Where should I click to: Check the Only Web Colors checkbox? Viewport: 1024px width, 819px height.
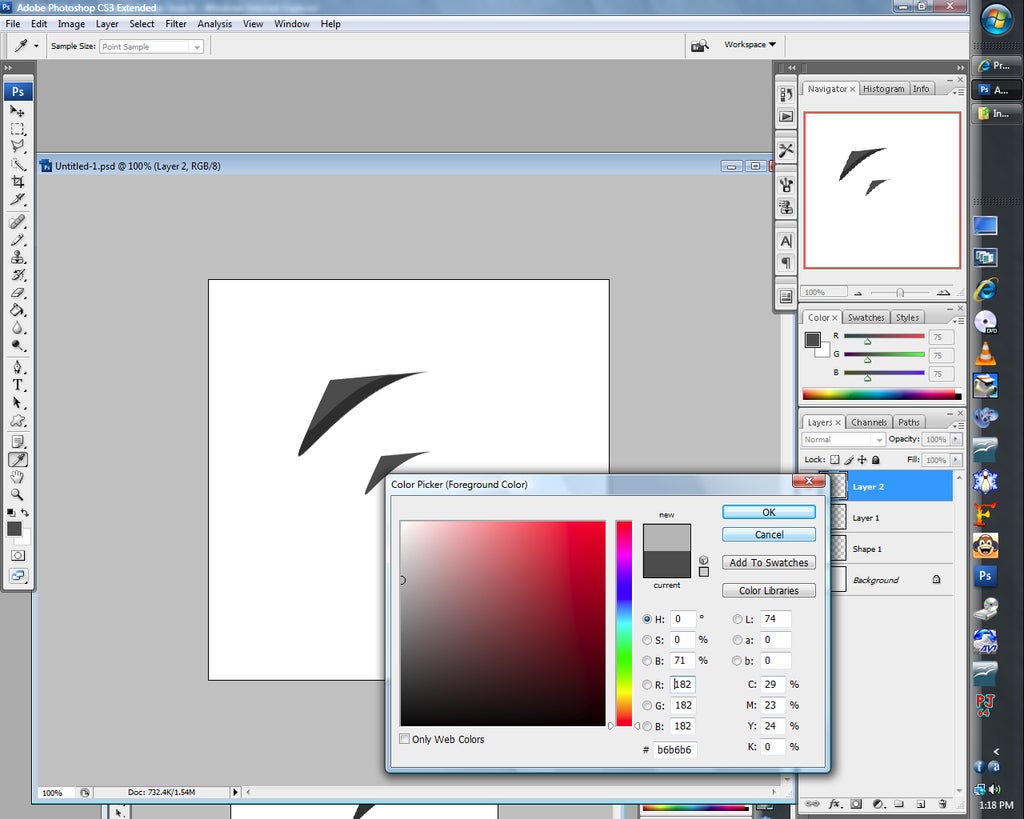coord(404,738)
